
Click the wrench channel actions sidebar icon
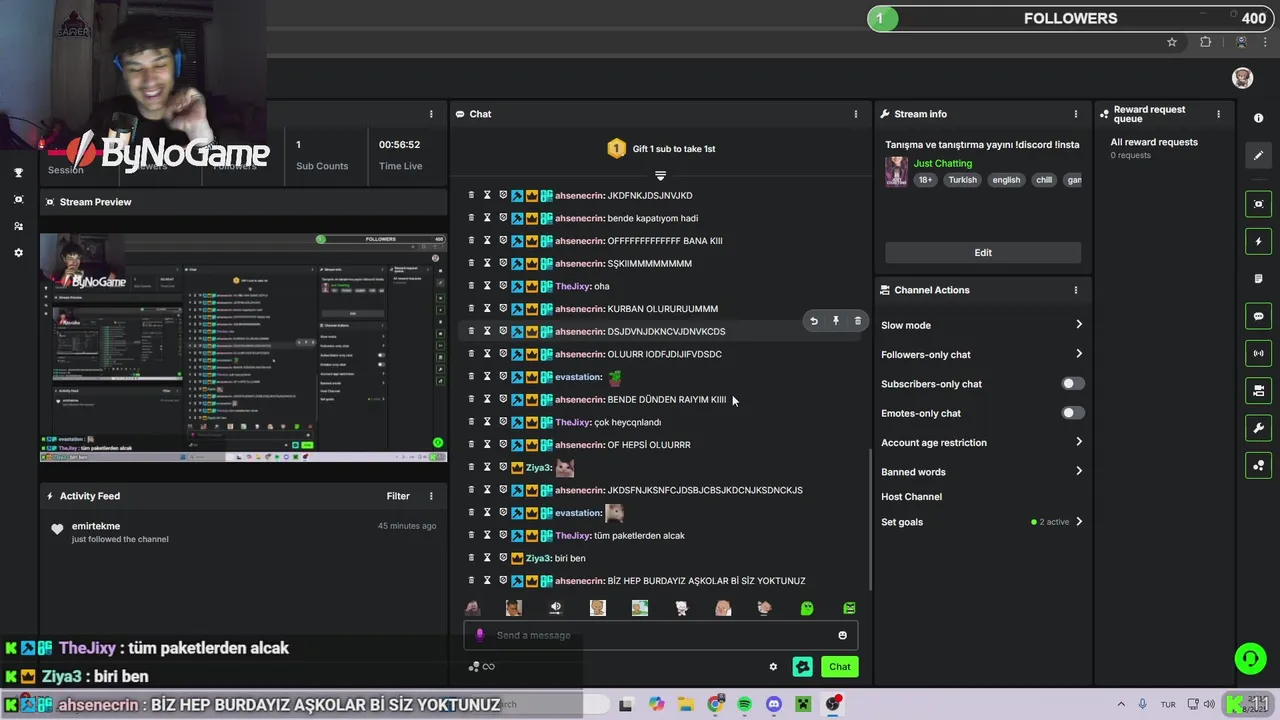click(x=1258, y=428)
